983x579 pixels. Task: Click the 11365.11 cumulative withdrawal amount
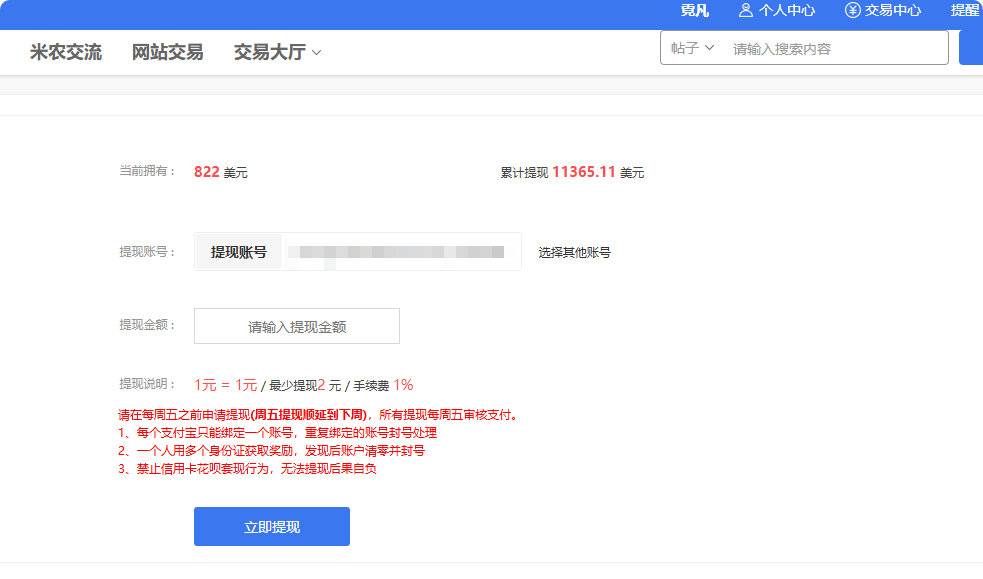[x=583, y=172]
